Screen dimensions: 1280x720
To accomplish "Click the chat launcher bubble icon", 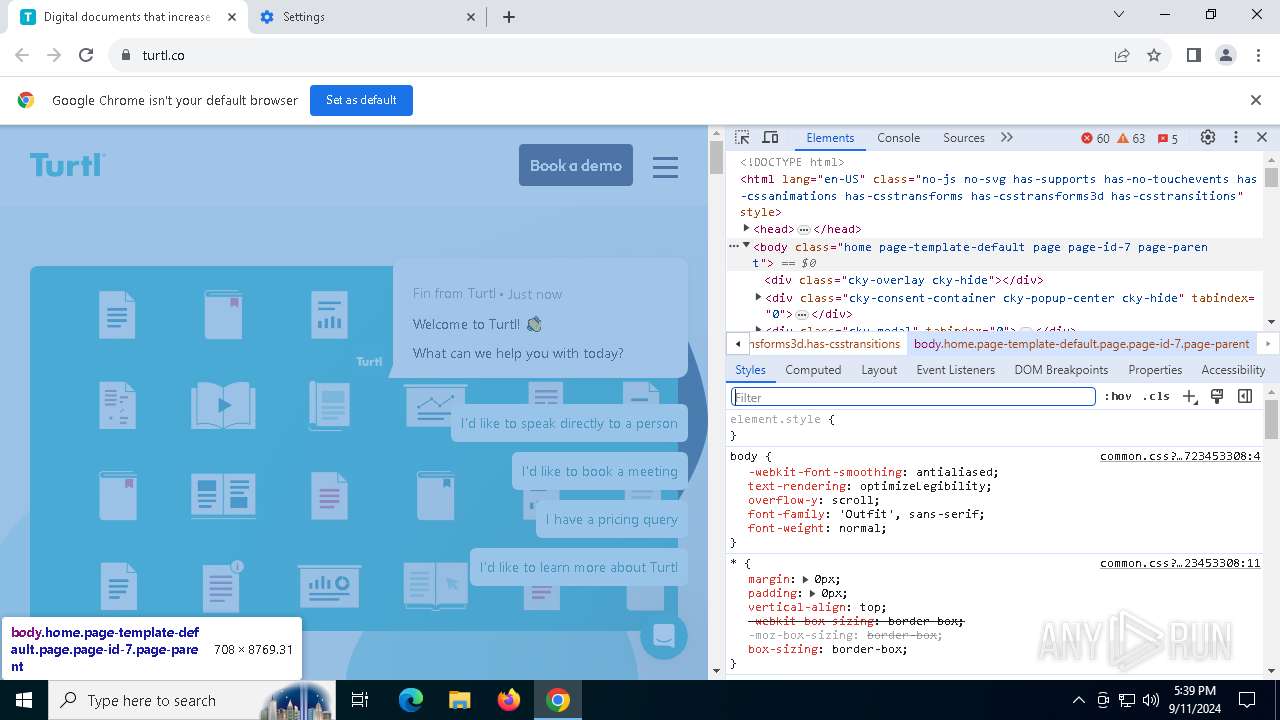I will pos(664,635).
